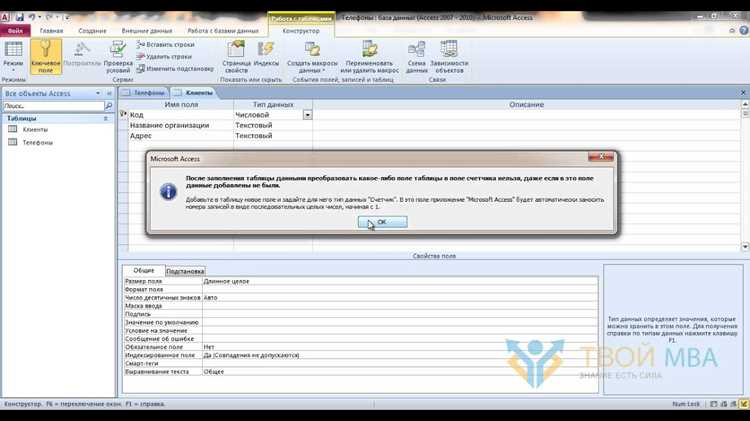Viewport: 750px width, 421px height.
Task: Click the magnifier icon beside the search field
Action: [109, 106]
